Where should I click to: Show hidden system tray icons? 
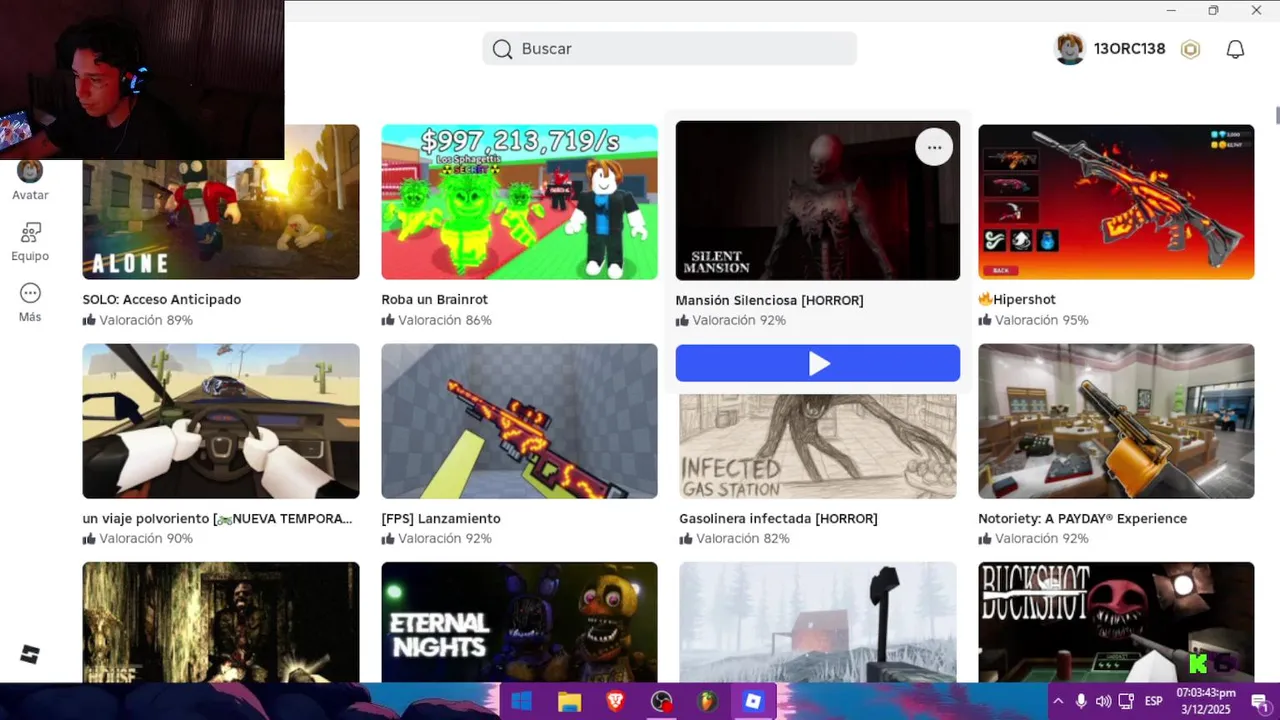(x=1058, y=701)
